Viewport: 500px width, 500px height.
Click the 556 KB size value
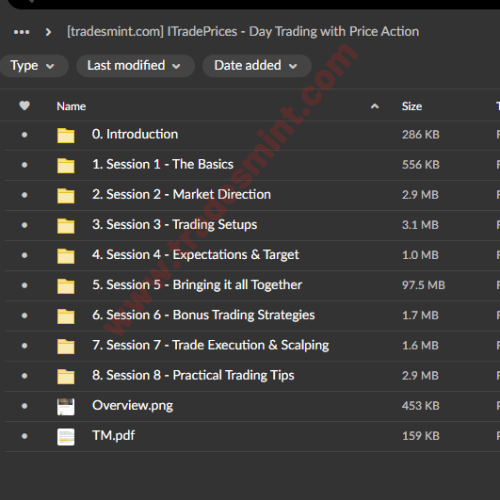tap(421, 165)
